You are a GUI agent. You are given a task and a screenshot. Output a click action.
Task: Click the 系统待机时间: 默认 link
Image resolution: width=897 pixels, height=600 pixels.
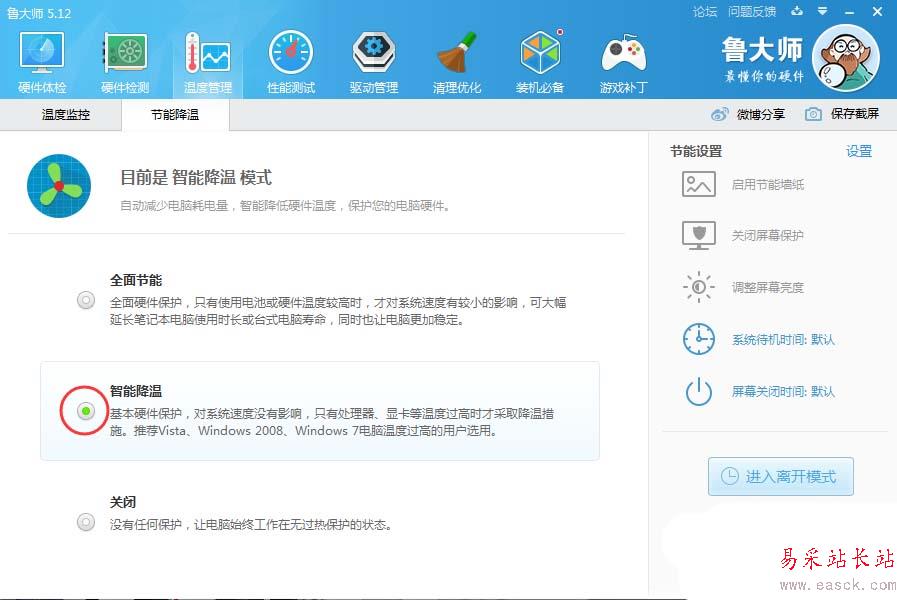[x=783, y=339]
